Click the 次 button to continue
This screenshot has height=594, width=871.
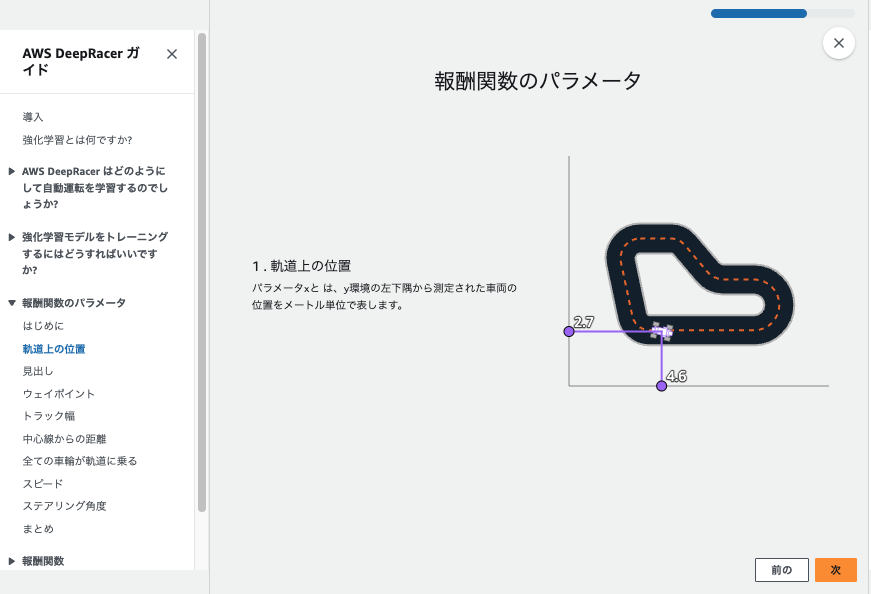point(835,569)
